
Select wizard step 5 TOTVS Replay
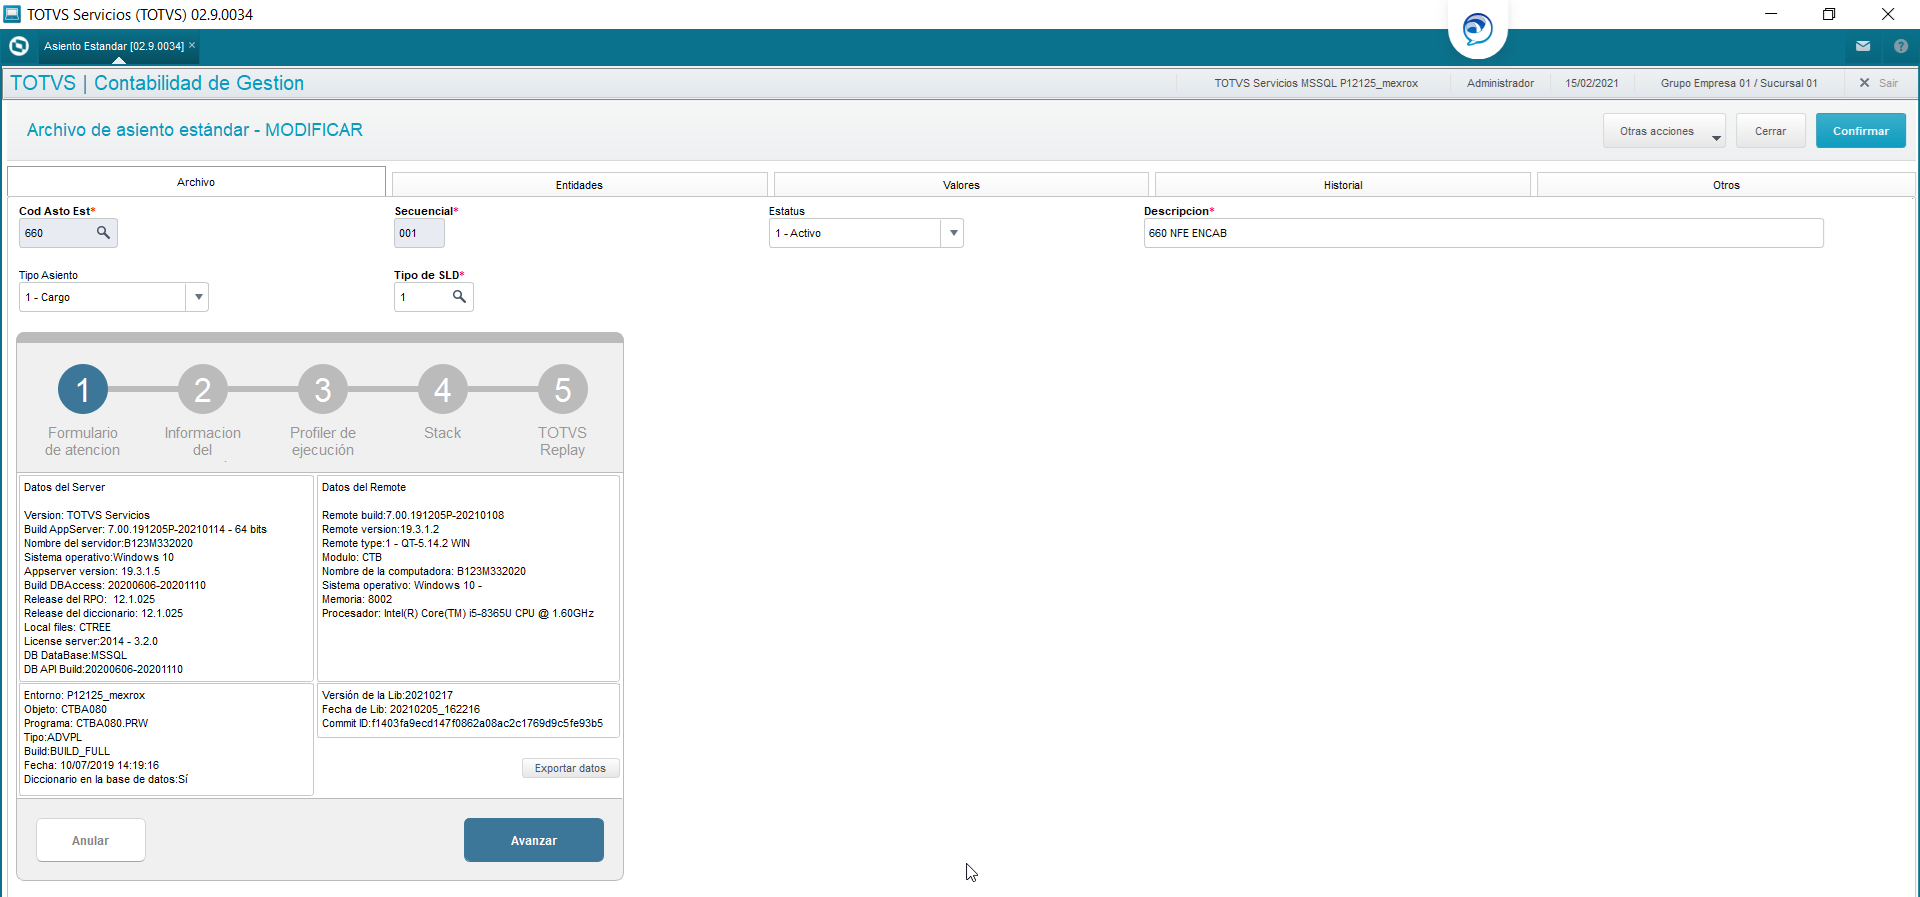pos(563,389)
